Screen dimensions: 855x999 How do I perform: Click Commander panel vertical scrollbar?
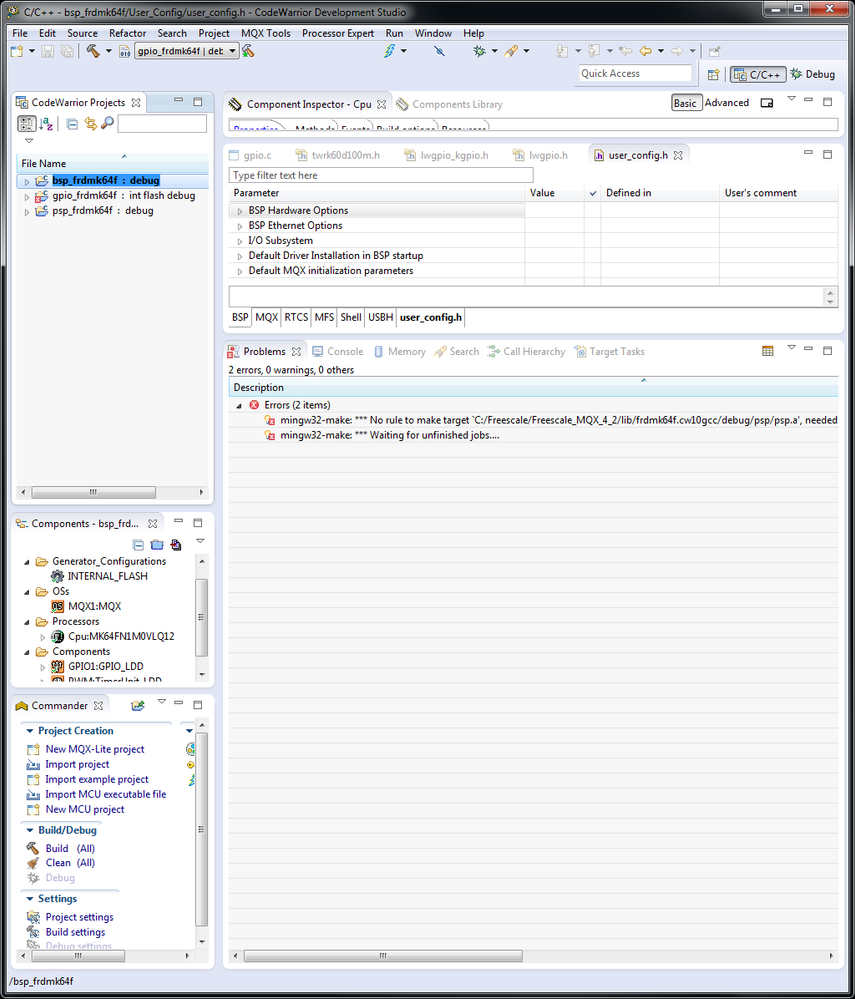pos(201,829)
